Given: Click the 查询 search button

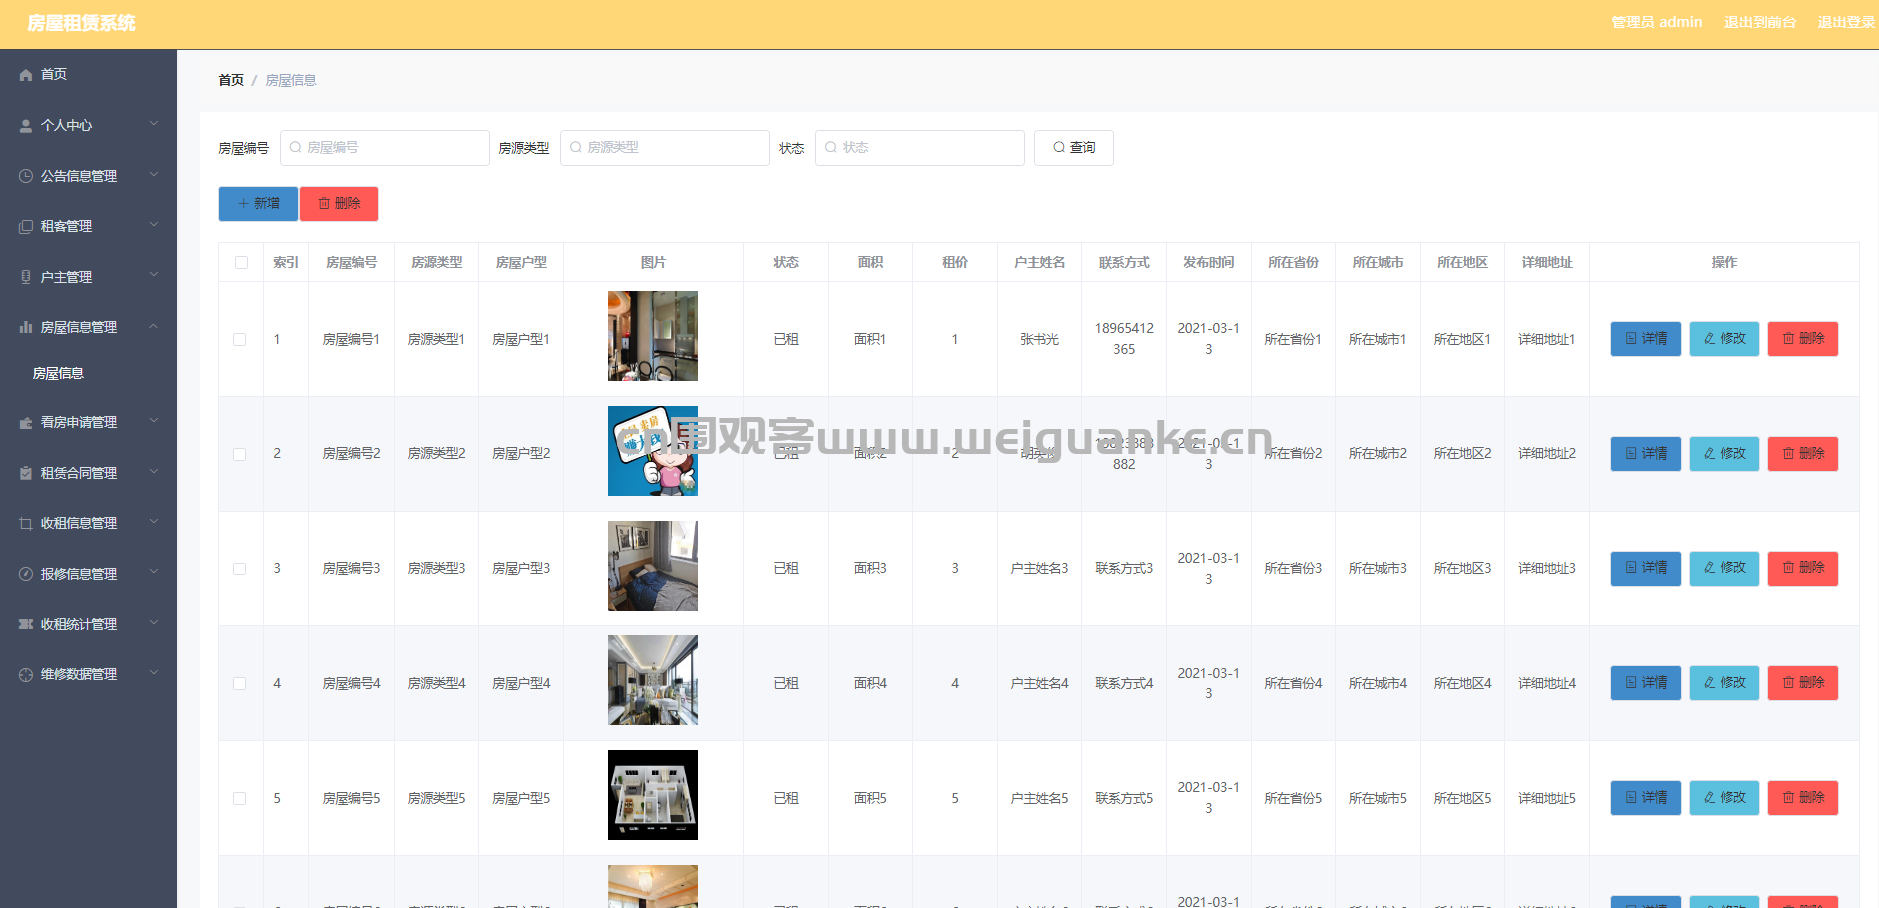Looking at the screenshot, I should pos(1074,148).
